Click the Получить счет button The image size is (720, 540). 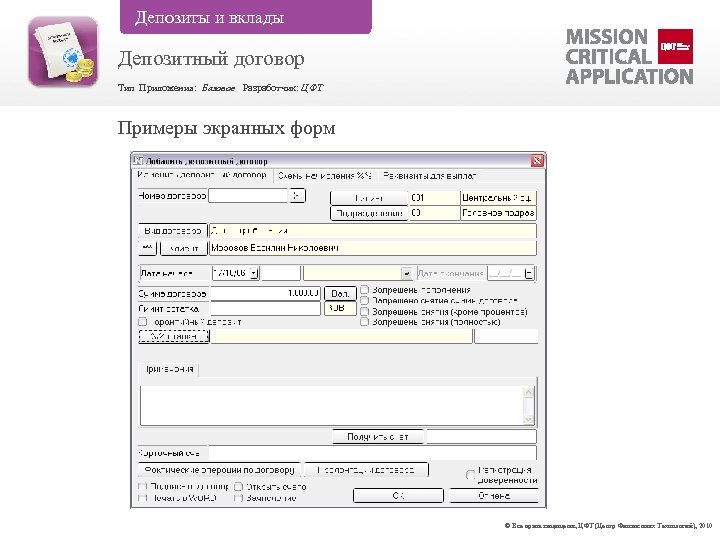(378, 437)
